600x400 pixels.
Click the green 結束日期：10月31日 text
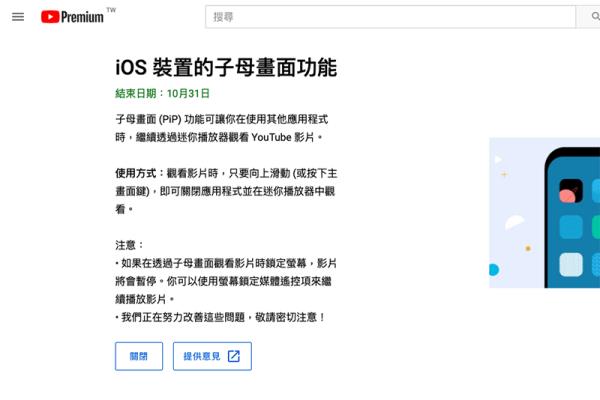(163, 93)
